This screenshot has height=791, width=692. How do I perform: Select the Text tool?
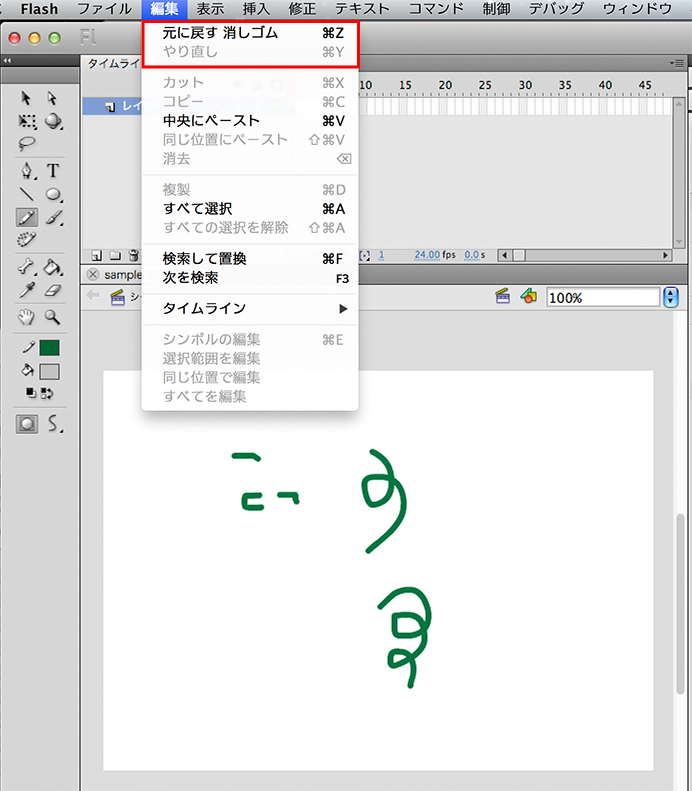click(53, 171)
